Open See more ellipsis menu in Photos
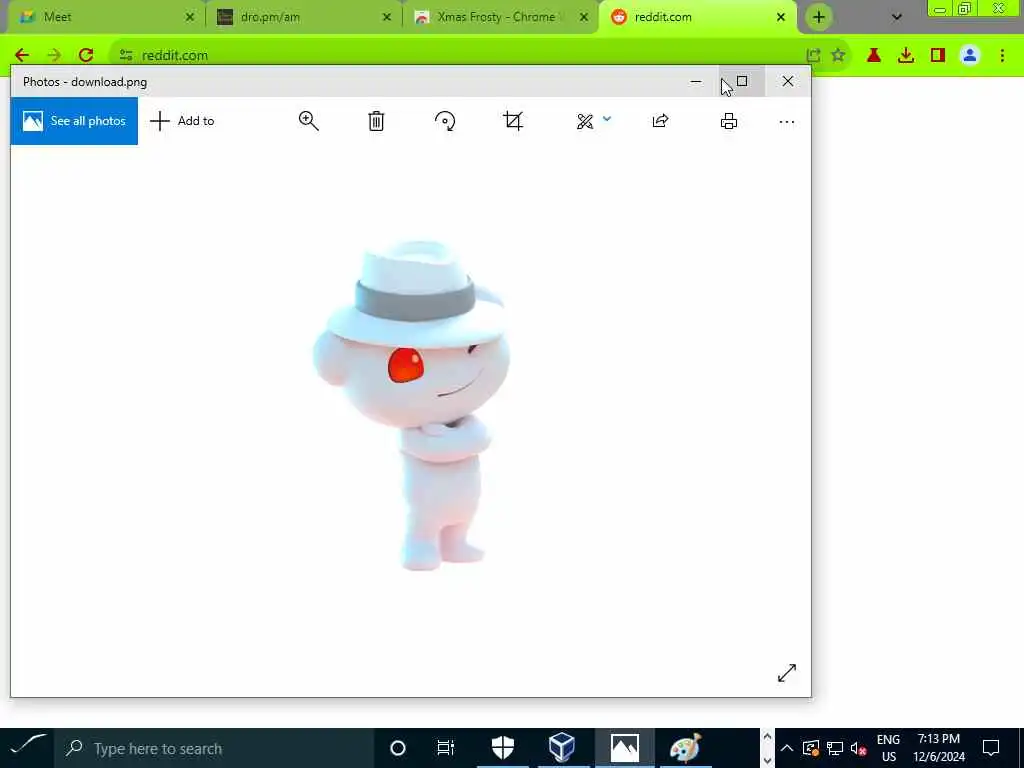 click(786, 121)
